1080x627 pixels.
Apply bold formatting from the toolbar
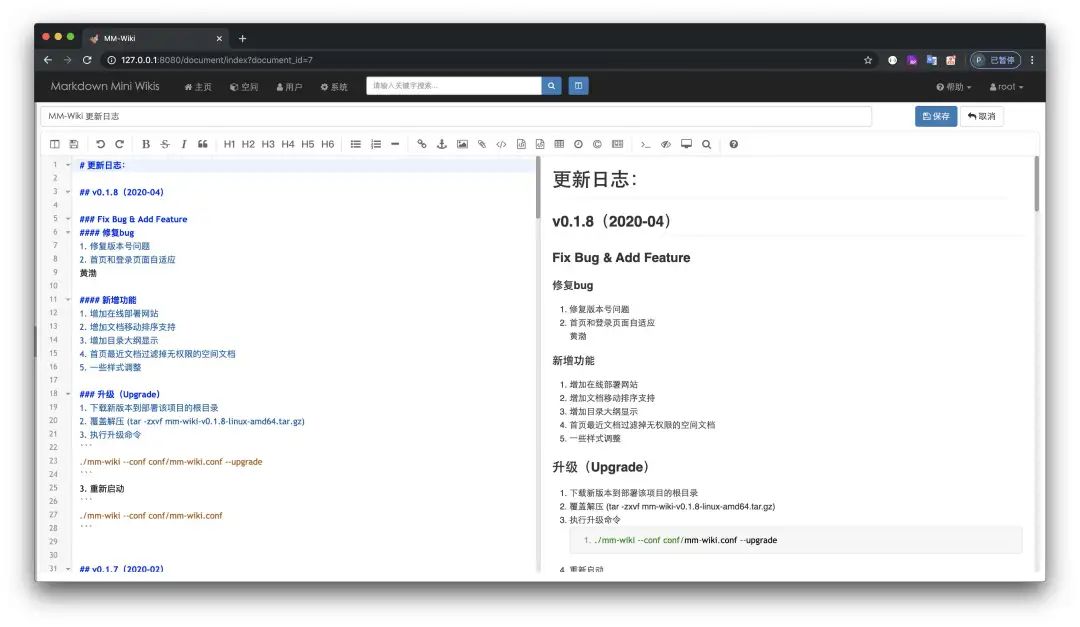pos(146,144)
